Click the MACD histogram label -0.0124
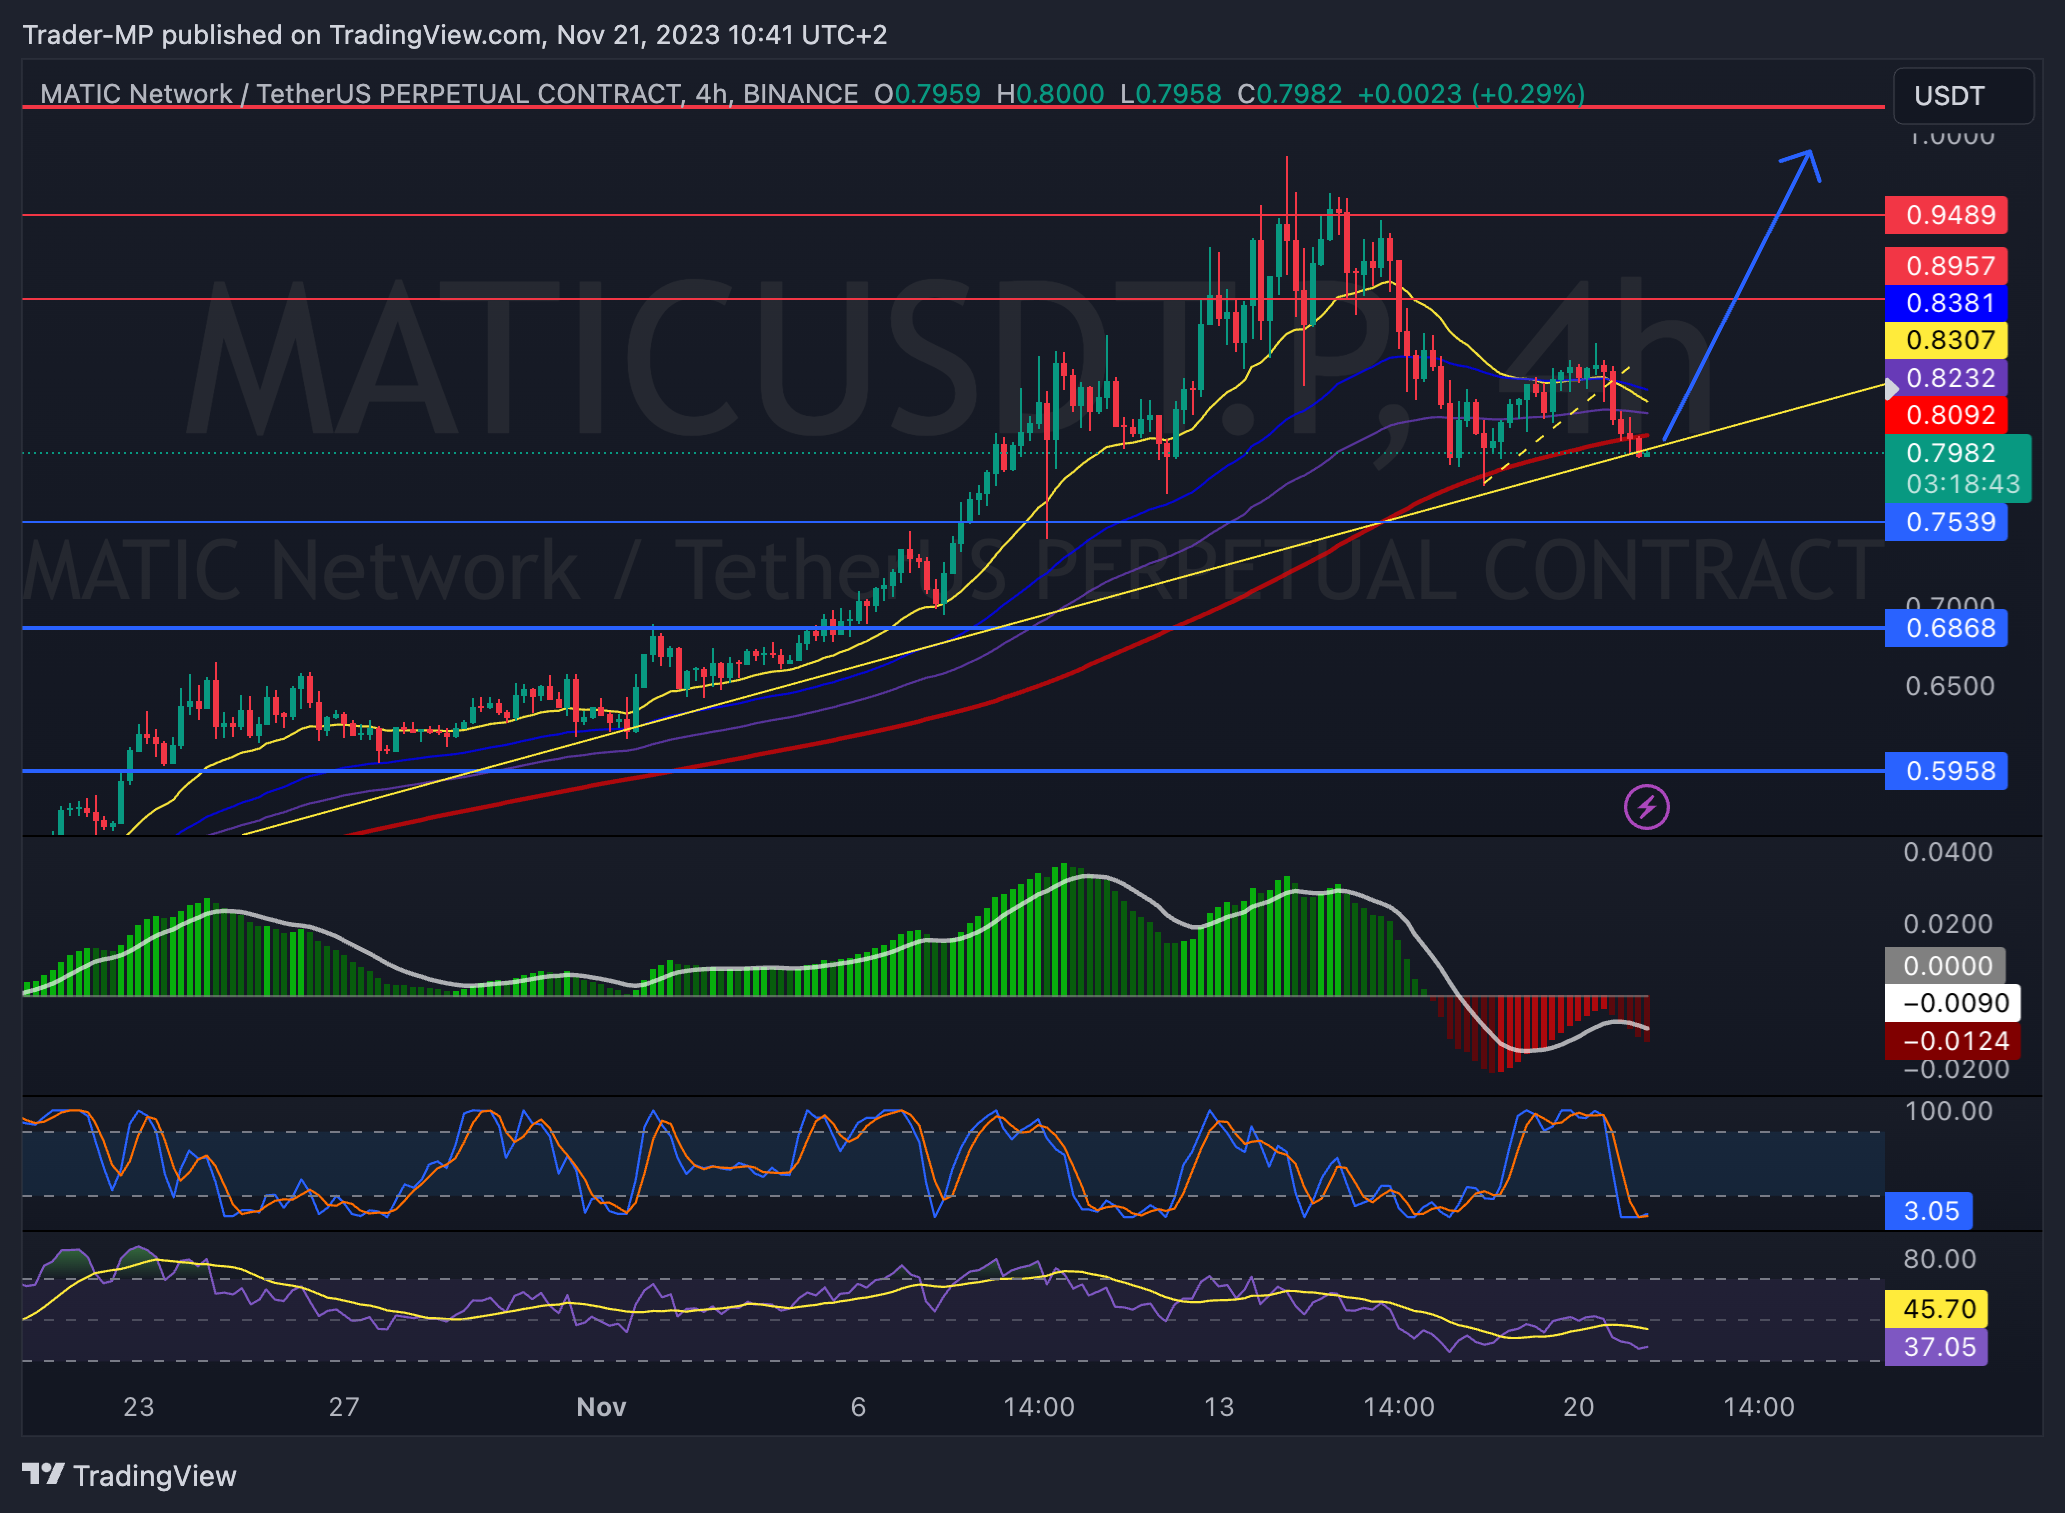 point(1952,1041)
